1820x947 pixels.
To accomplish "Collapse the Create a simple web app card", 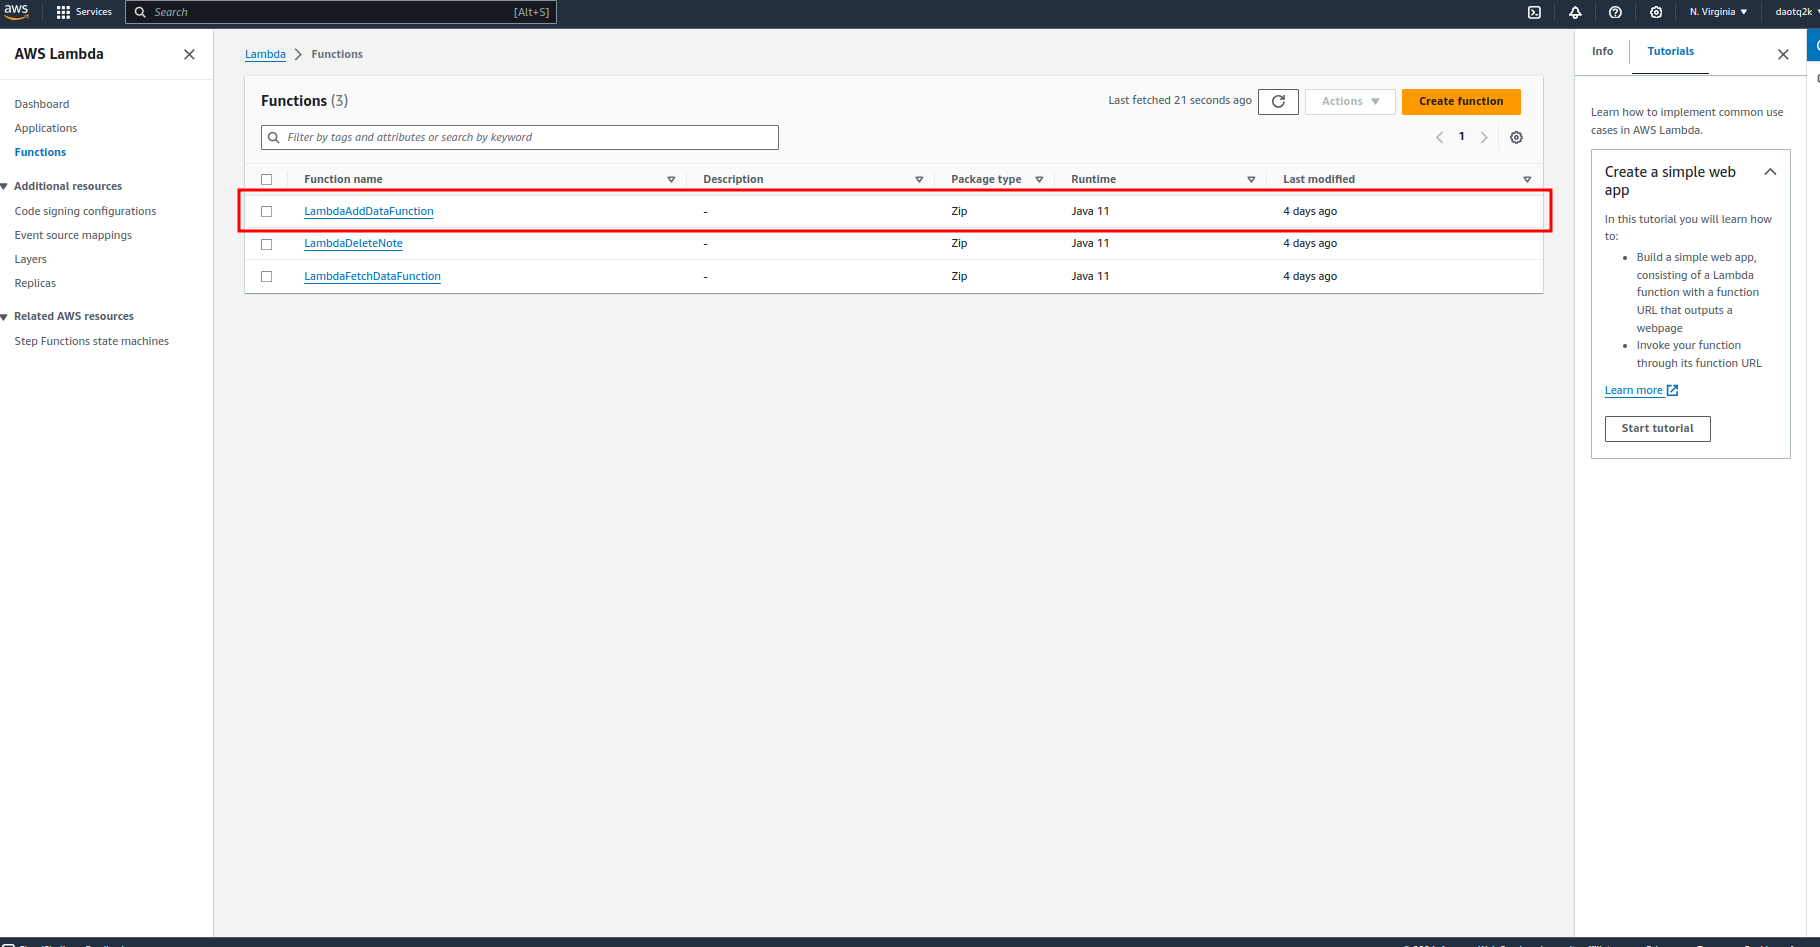I will pyautogui.click(x=1770, y=172).
